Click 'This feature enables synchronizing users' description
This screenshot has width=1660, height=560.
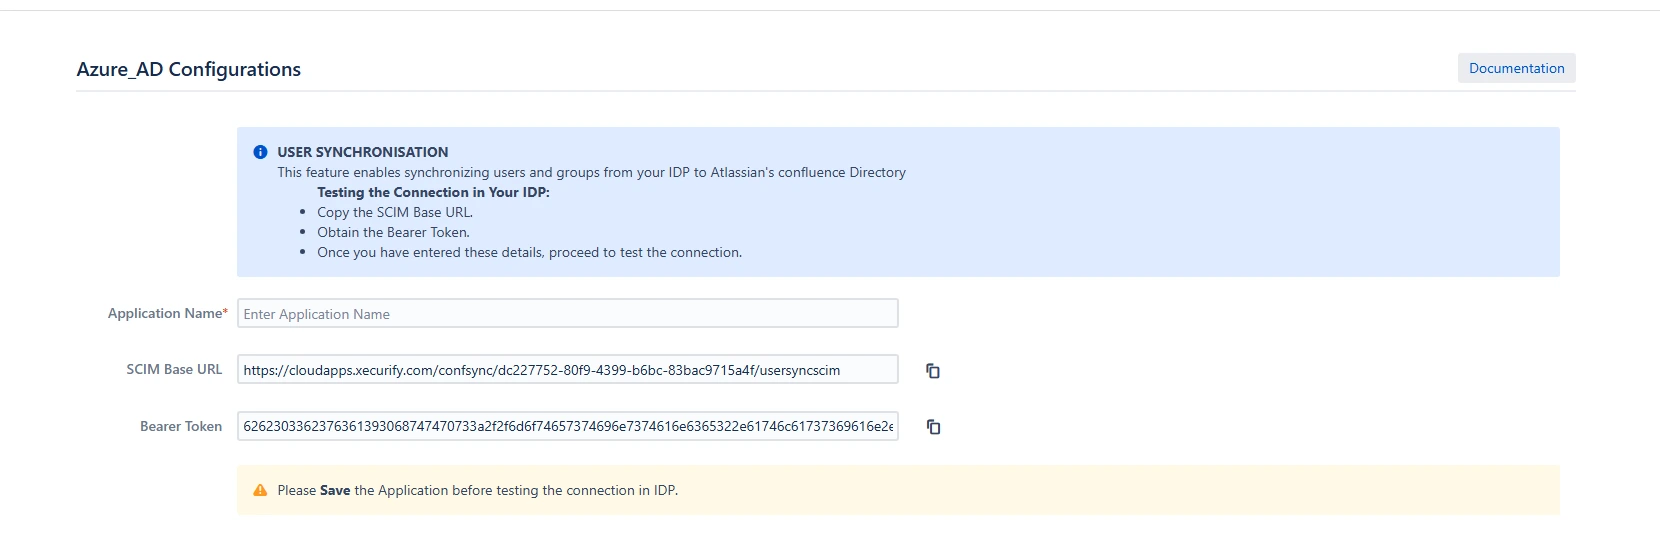click(591, 172)
